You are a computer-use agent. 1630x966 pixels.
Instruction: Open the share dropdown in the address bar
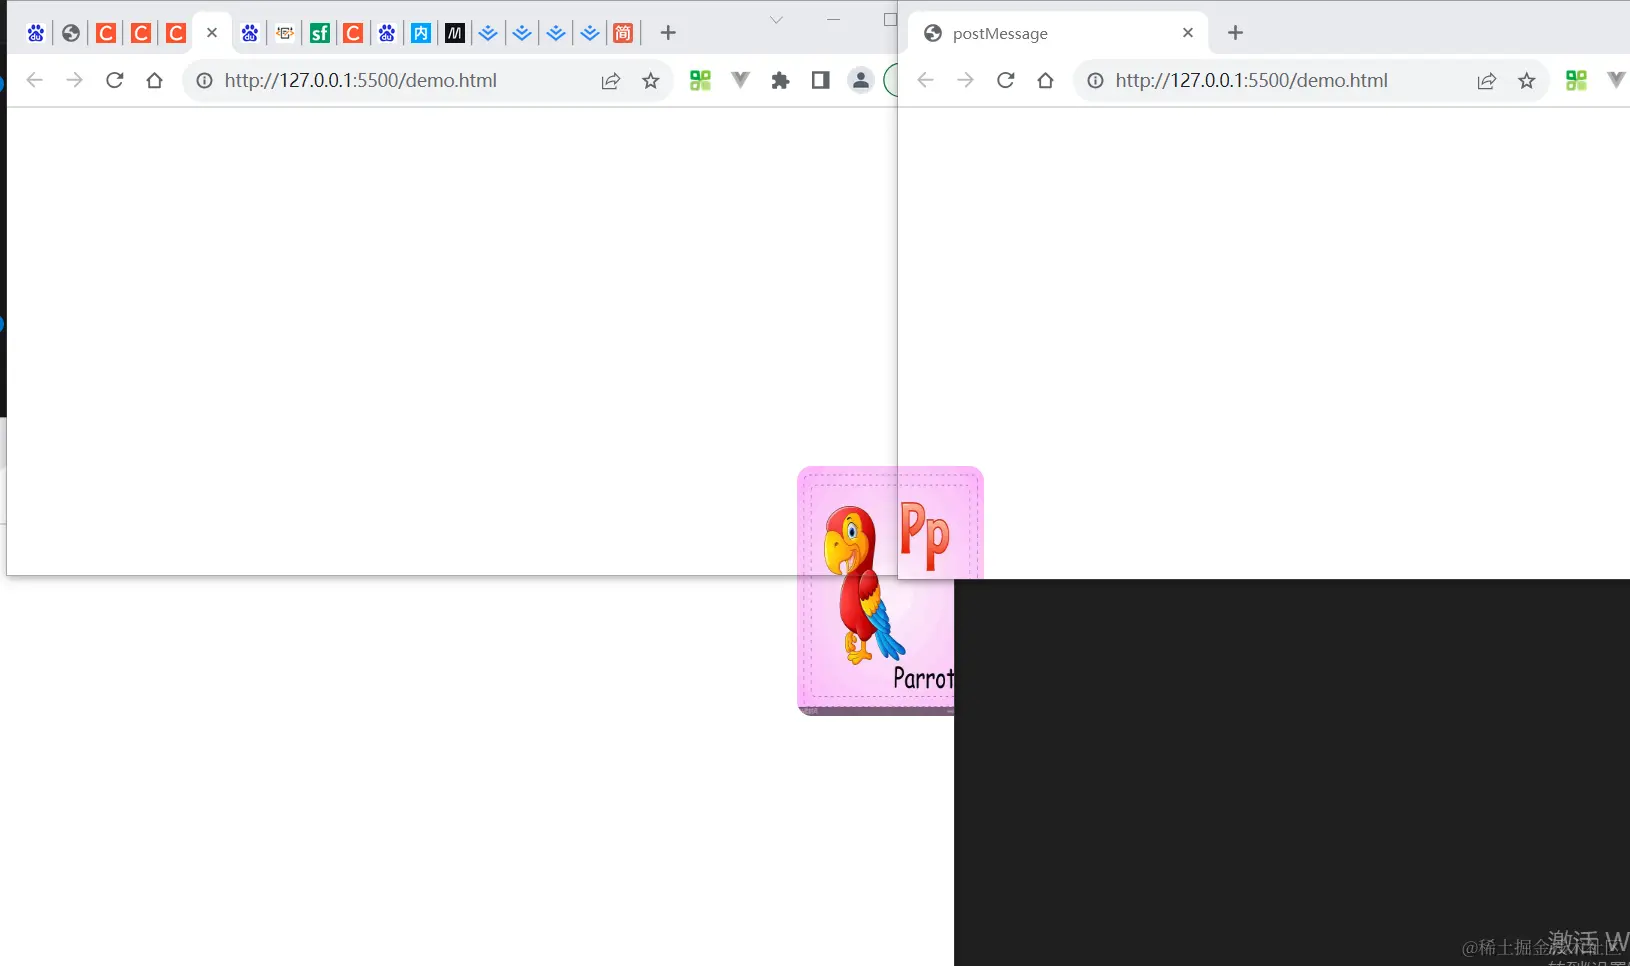(611, 80)
